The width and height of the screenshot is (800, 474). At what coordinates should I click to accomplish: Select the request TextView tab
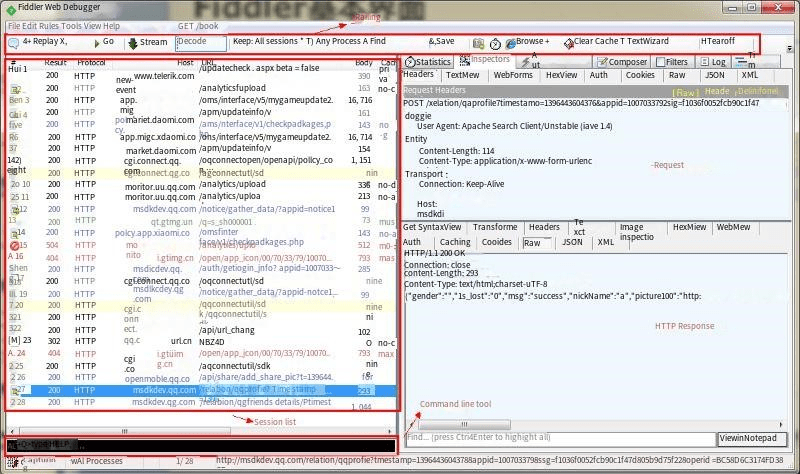(463, 76)
